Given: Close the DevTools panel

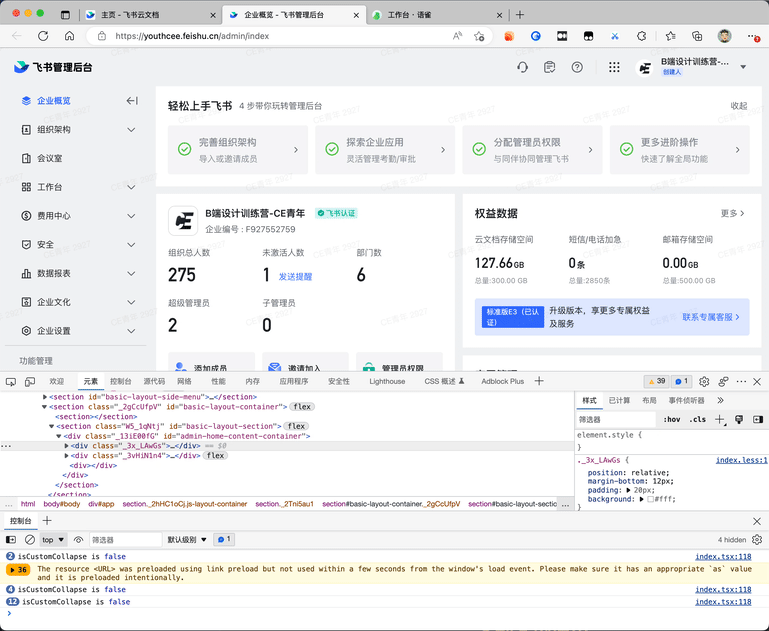Looking at the screenshot, I should [757, 381].
